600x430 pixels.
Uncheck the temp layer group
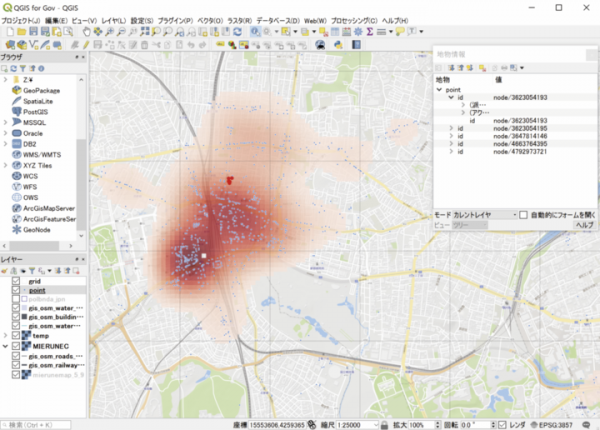point(16,336)
